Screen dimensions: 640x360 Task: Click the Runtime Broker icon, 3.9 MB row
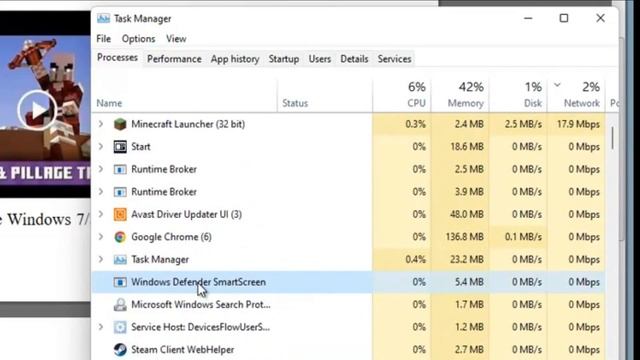tap(120, 192)
